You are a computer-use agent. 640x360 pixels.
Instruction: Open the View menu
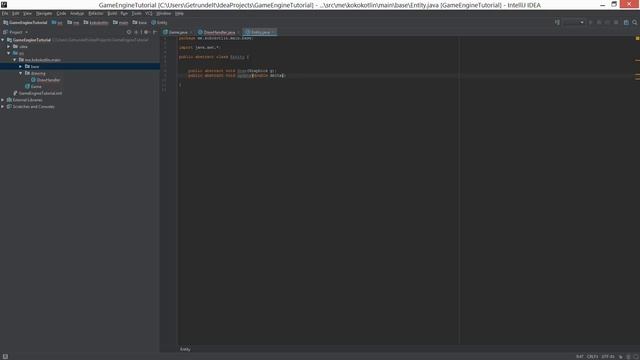[x=27, y=13]
